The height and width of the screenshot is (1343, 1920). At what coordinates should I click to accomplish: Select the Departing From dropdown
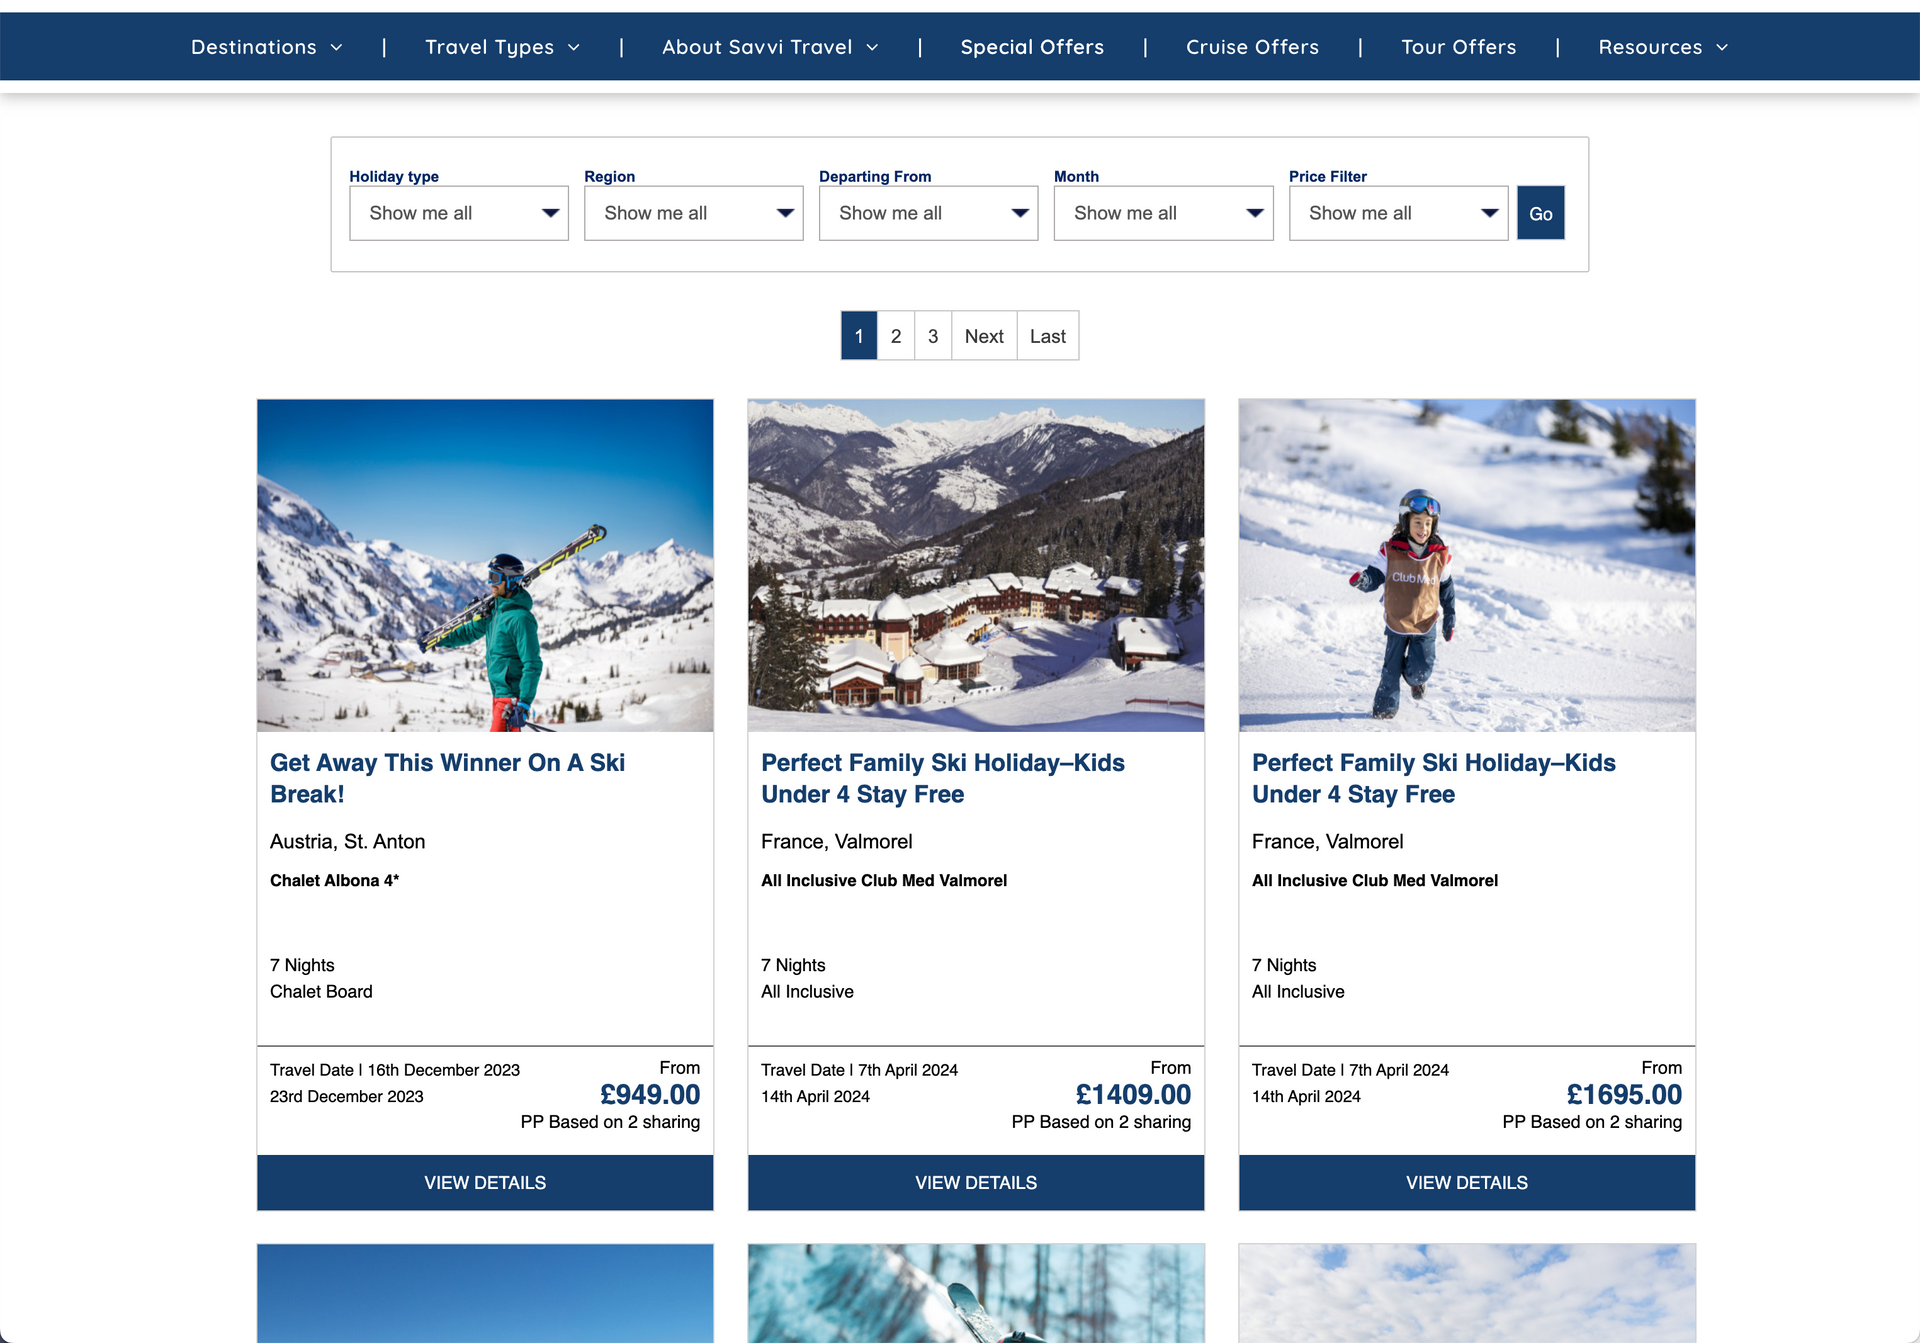[928, 213]
